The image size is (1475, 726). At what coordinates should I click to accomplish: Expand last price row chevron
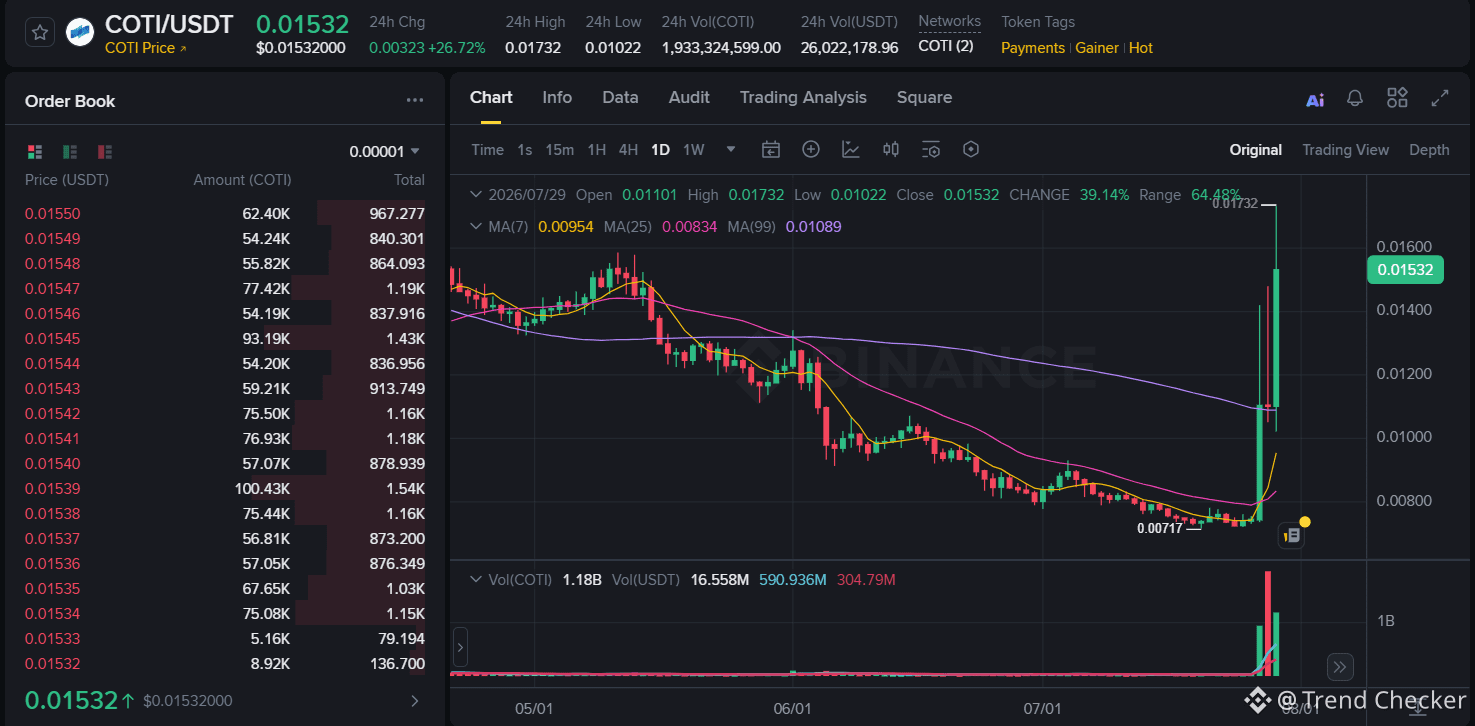click(415, 701)
